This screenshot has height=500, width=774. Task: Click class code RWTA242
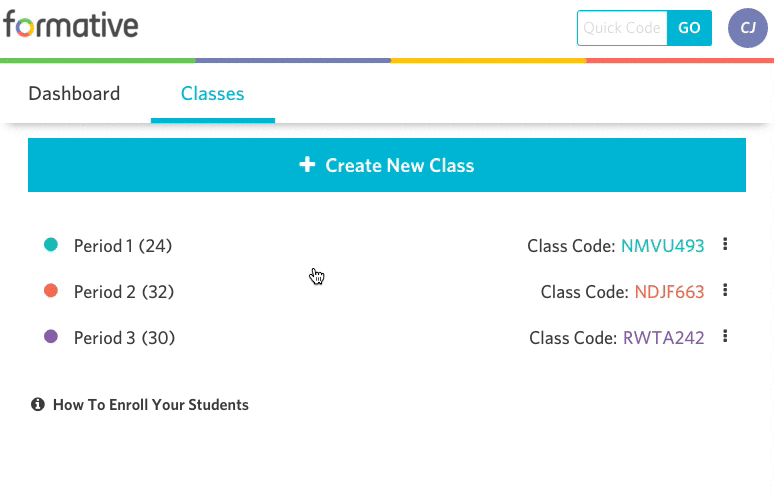tap(663, 338)
